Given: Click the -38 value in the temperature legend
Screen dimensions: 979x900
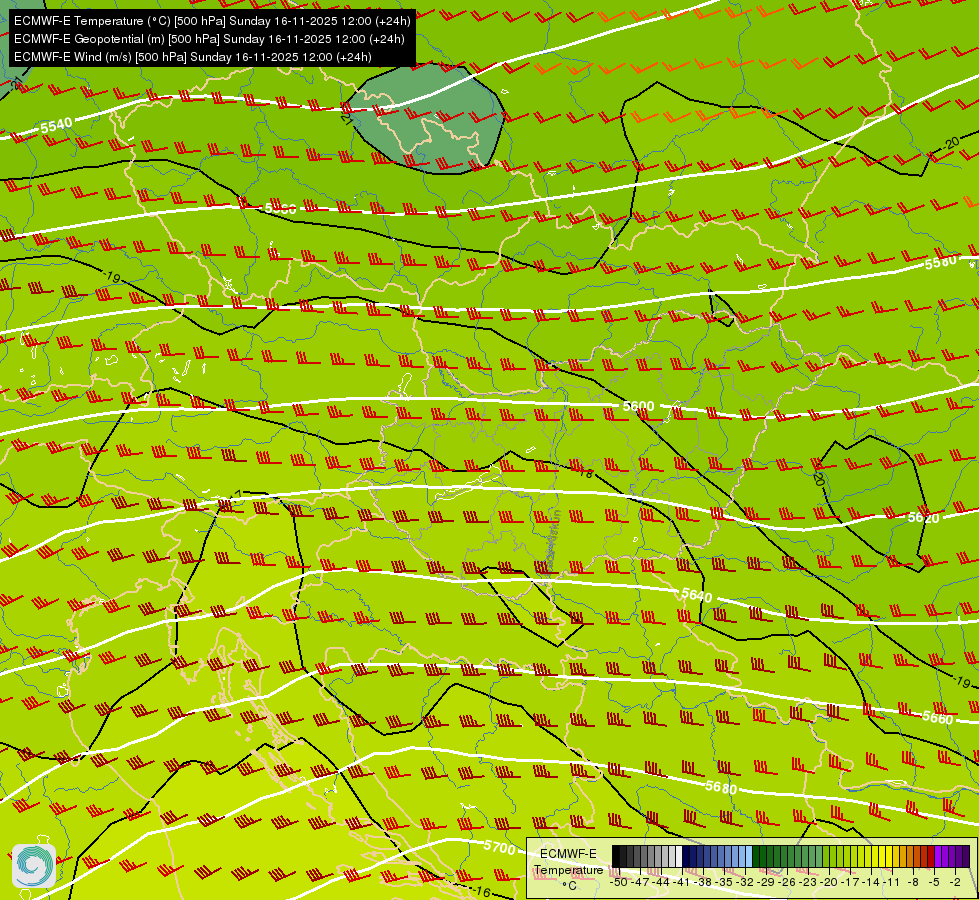Looking at the screenshot, I should click(x=704, y=882).
